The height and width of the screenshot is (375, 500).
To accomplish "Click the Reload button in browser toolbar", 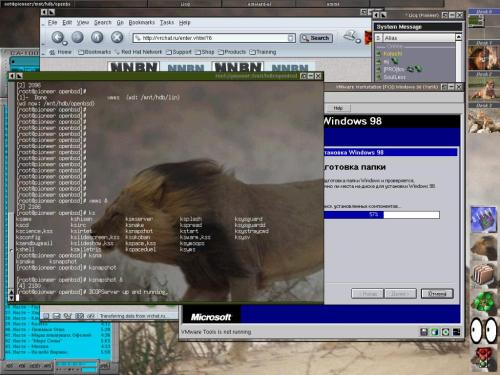I will (97, 37).
